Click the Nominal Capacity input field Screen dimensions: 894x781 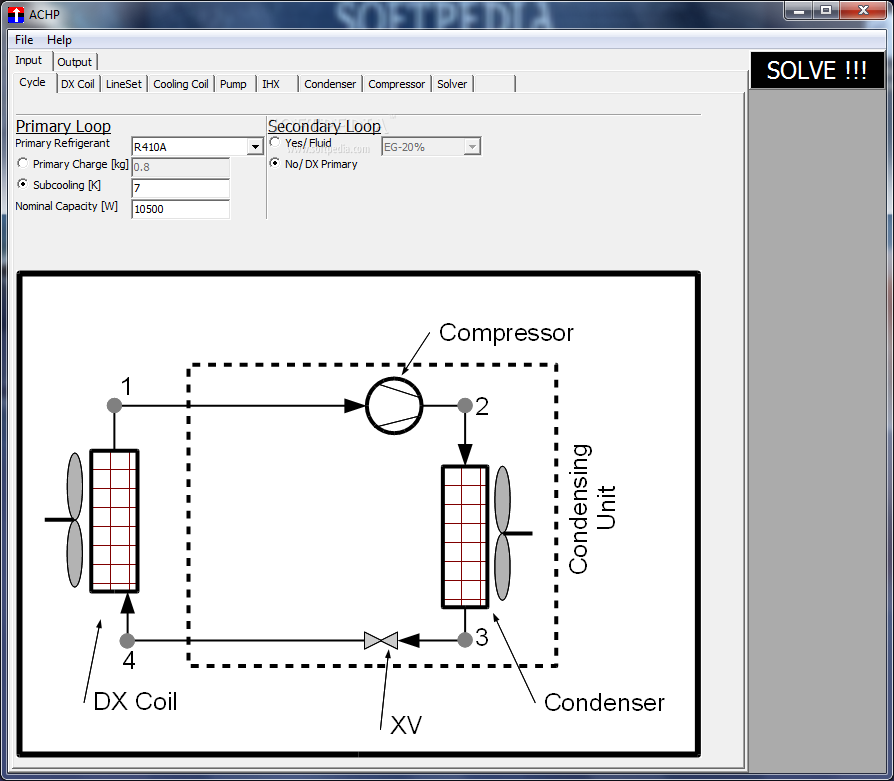(x=180, y=209)
